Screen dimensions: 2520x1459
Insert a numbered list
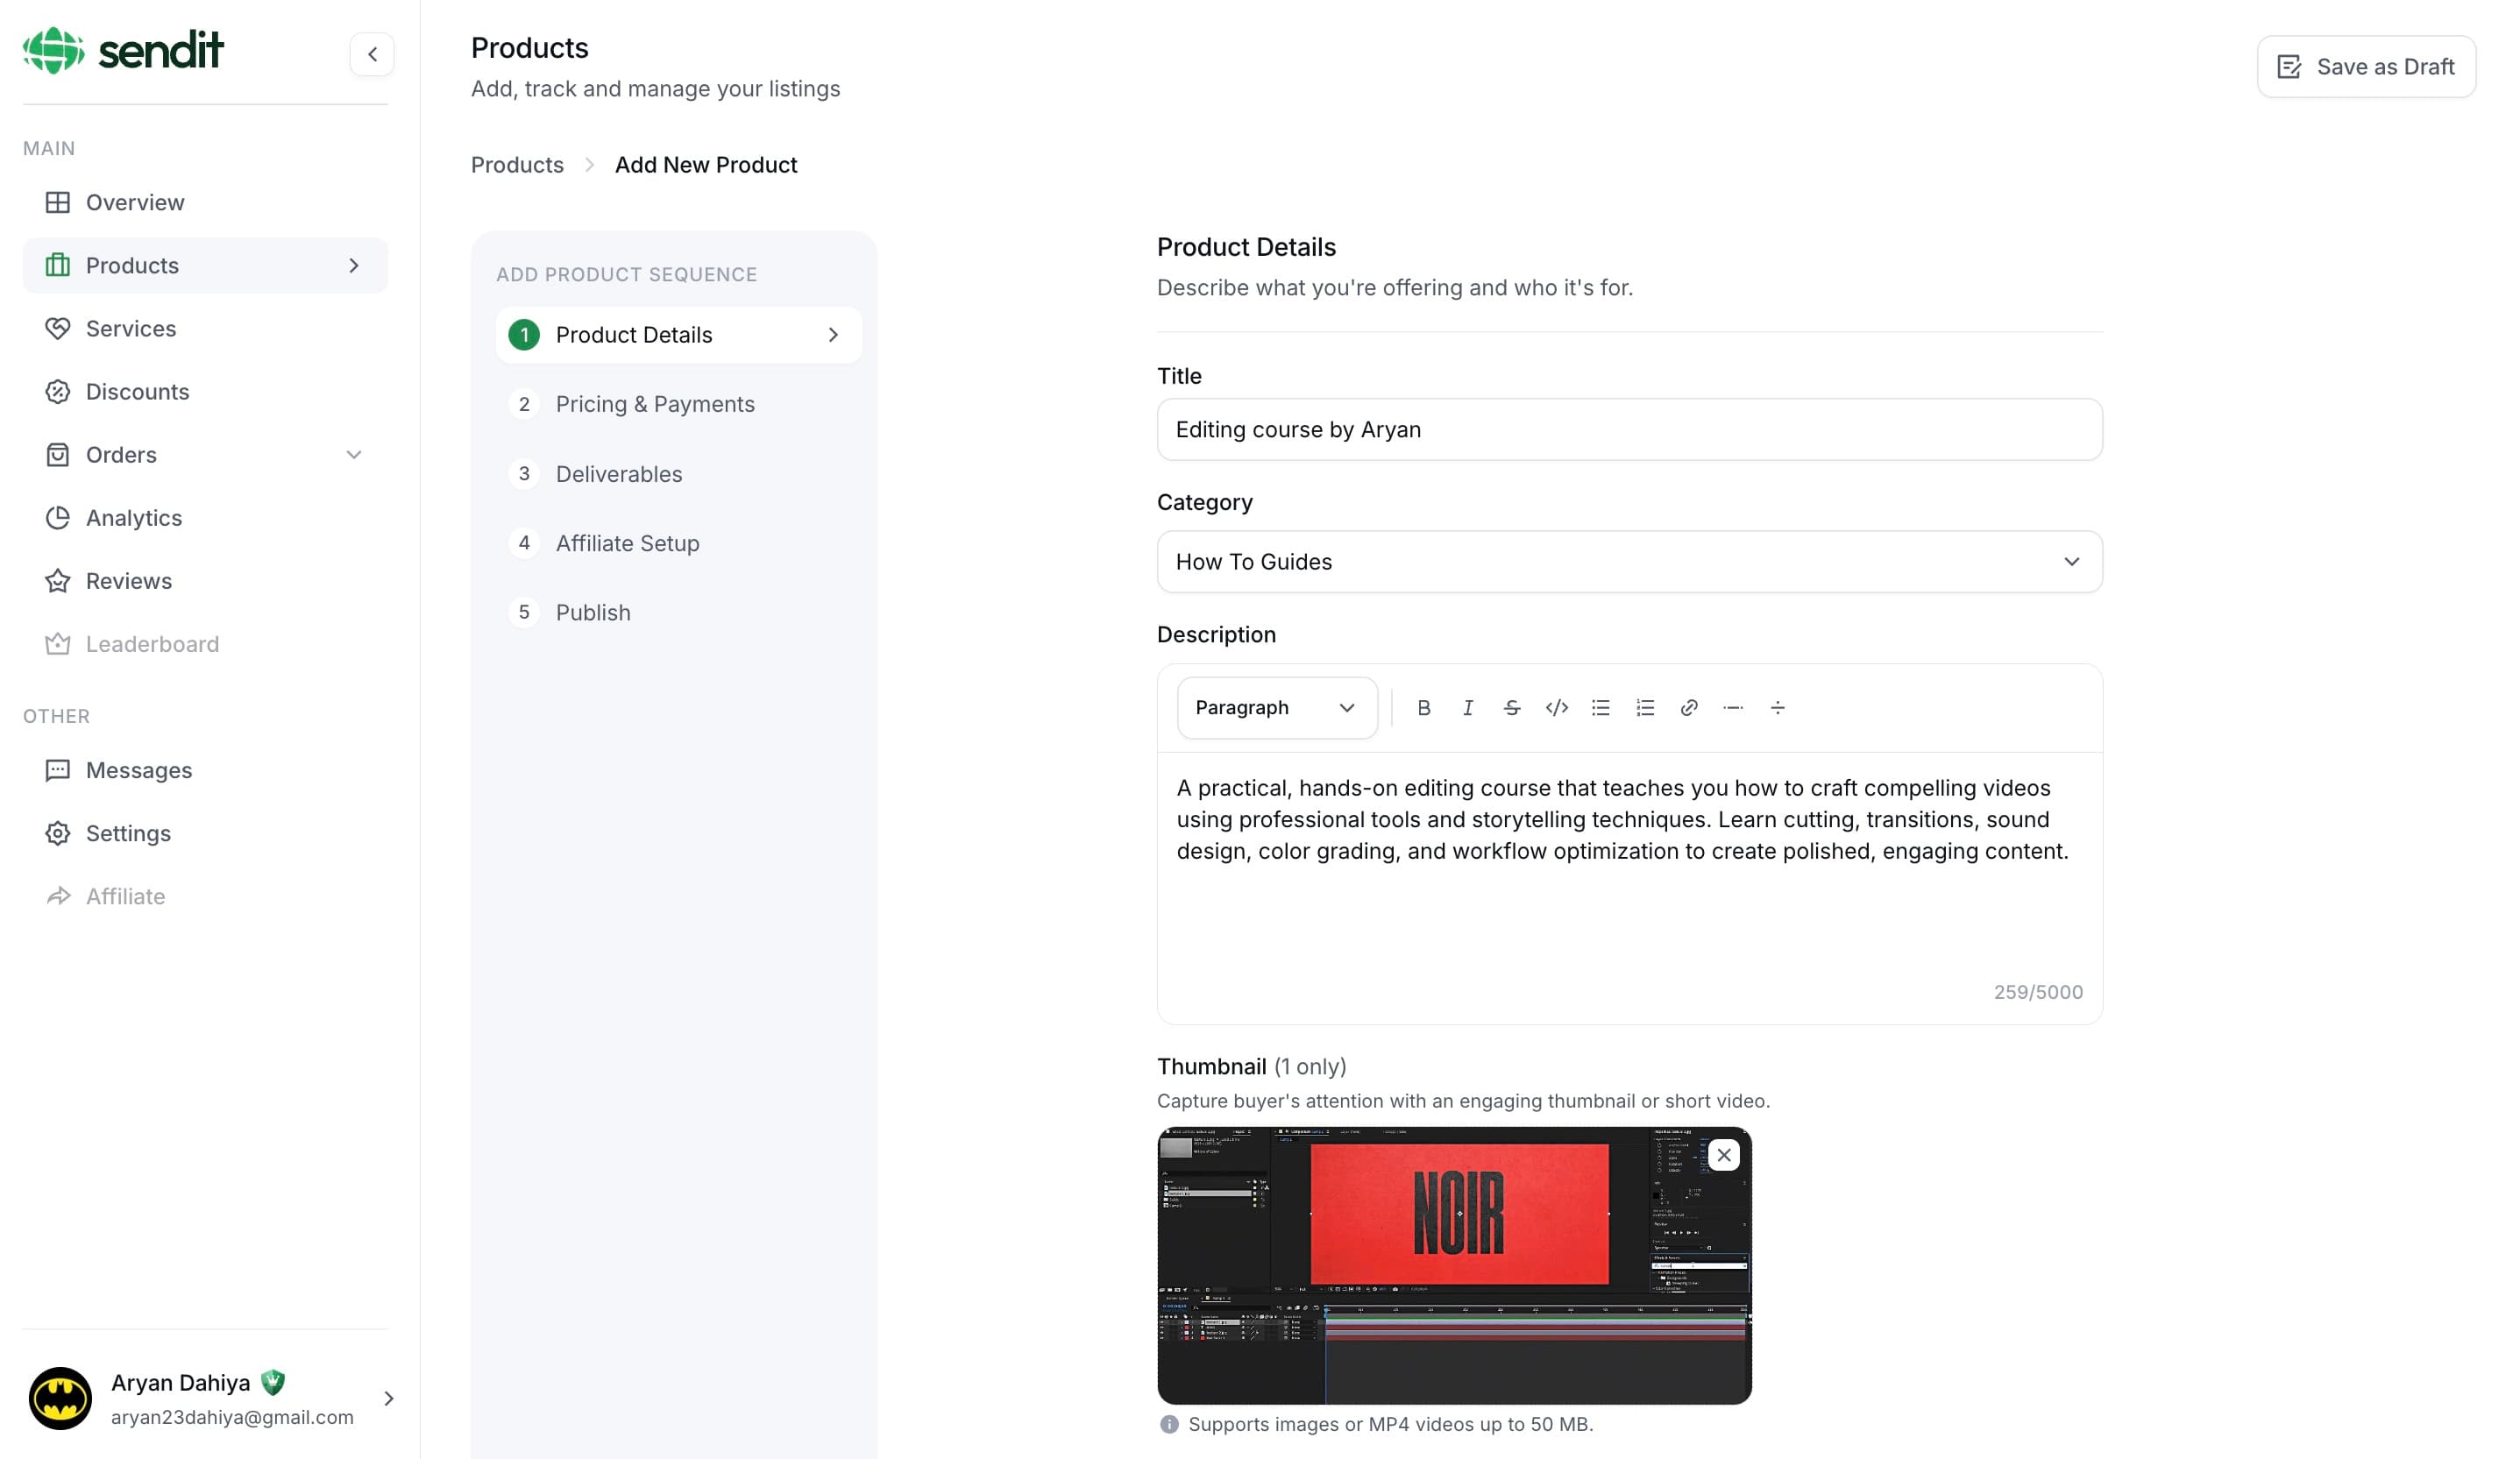tap(1645, 708)
